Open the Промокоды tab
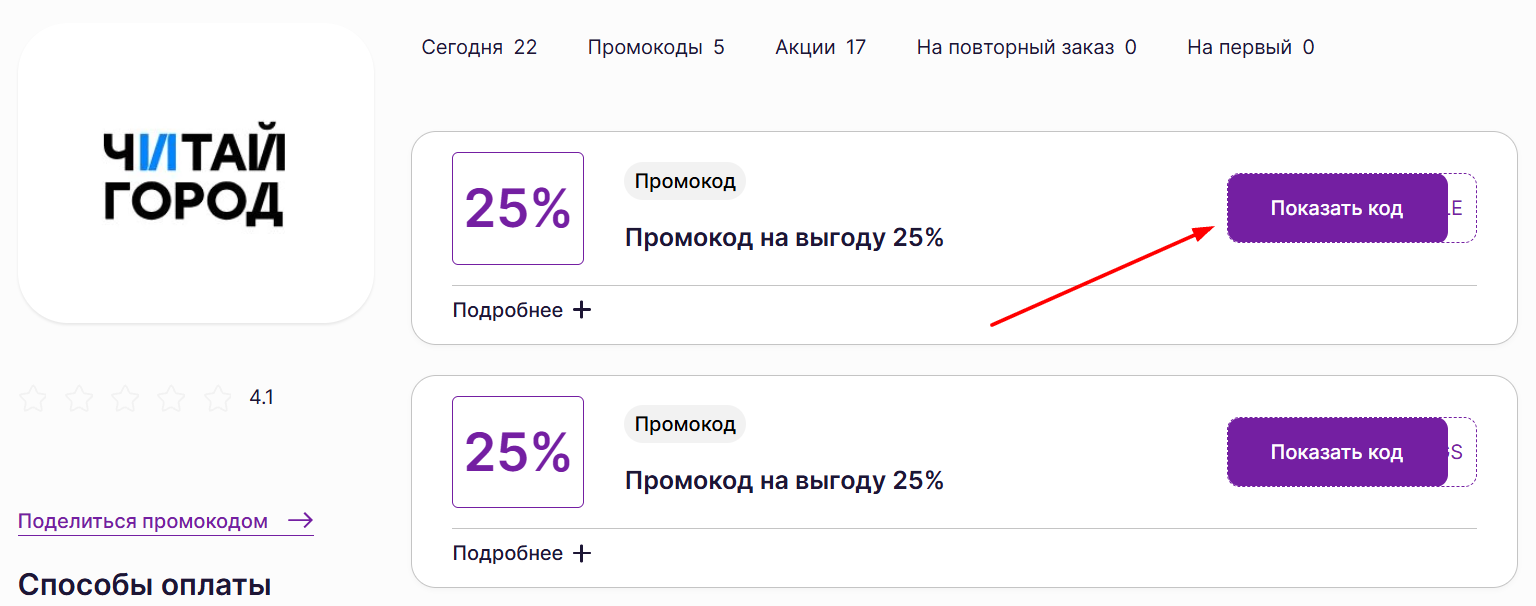 point(657,46)
